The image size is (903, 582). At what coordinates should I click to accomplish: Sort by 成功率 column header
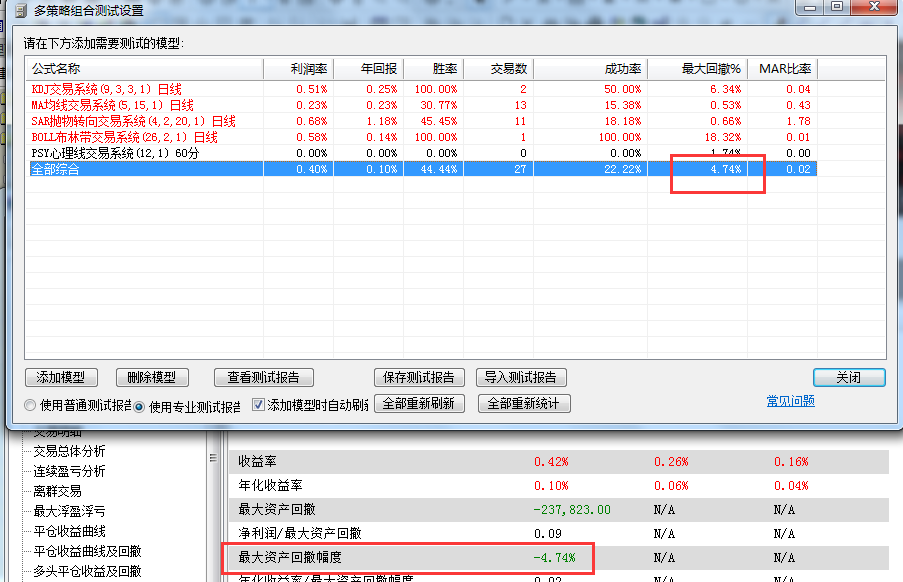[591, 69]
